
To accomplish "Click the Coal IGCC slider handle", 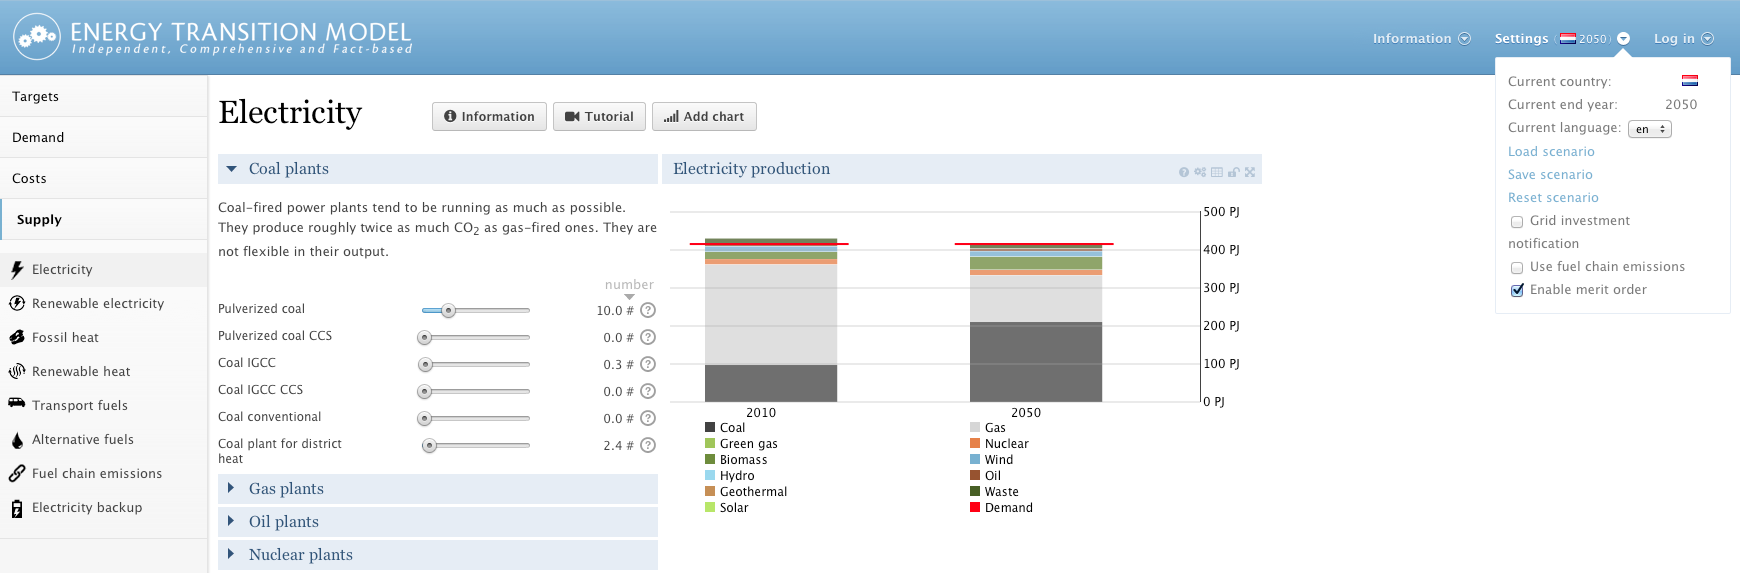I will point(425,364).
